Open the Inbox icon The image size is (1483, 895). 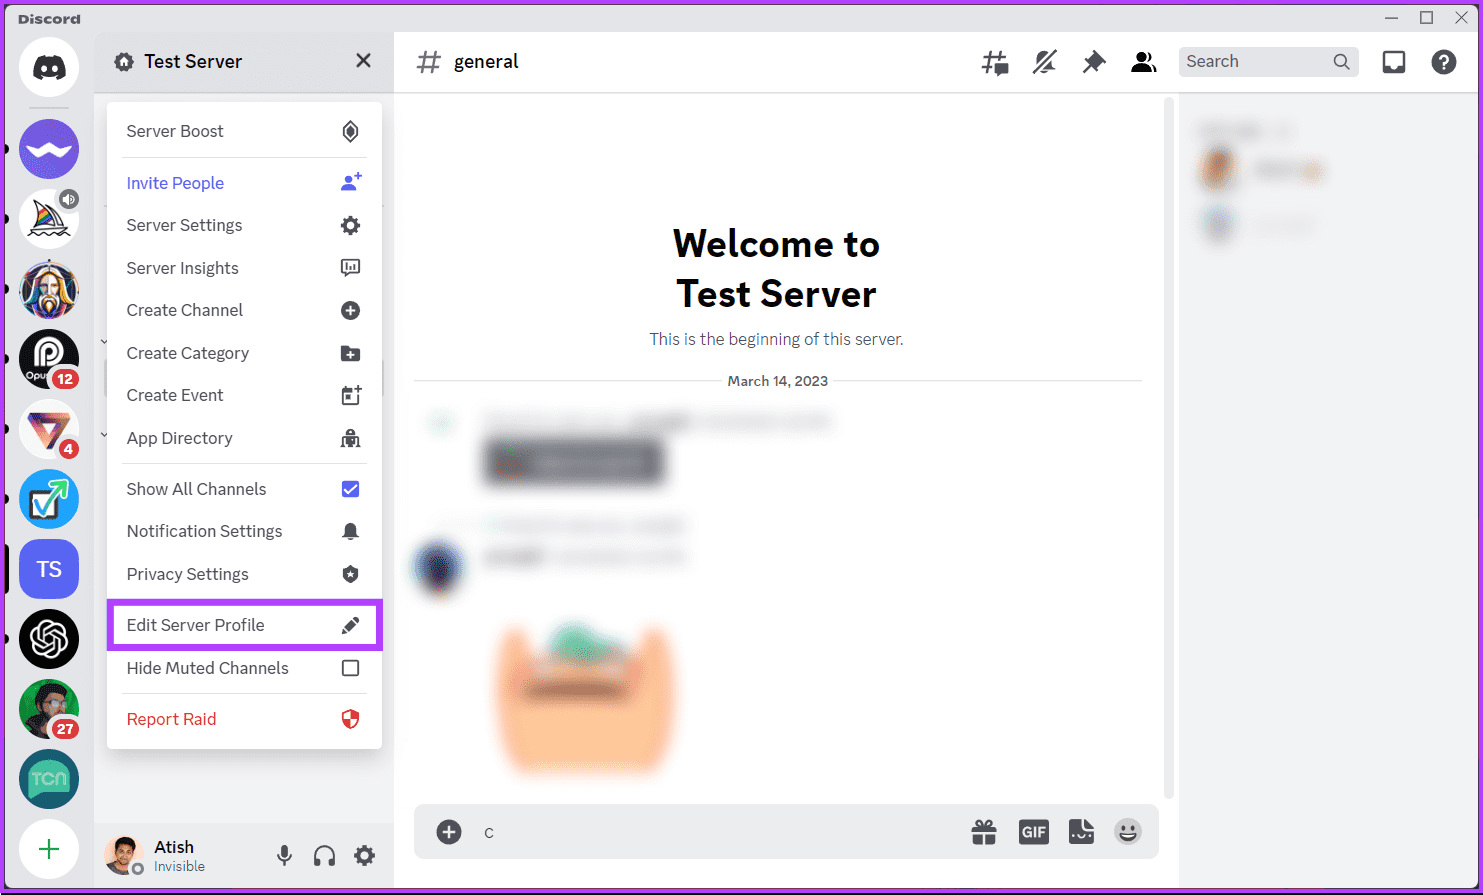pyautogui.click(x=1394, y=62)
